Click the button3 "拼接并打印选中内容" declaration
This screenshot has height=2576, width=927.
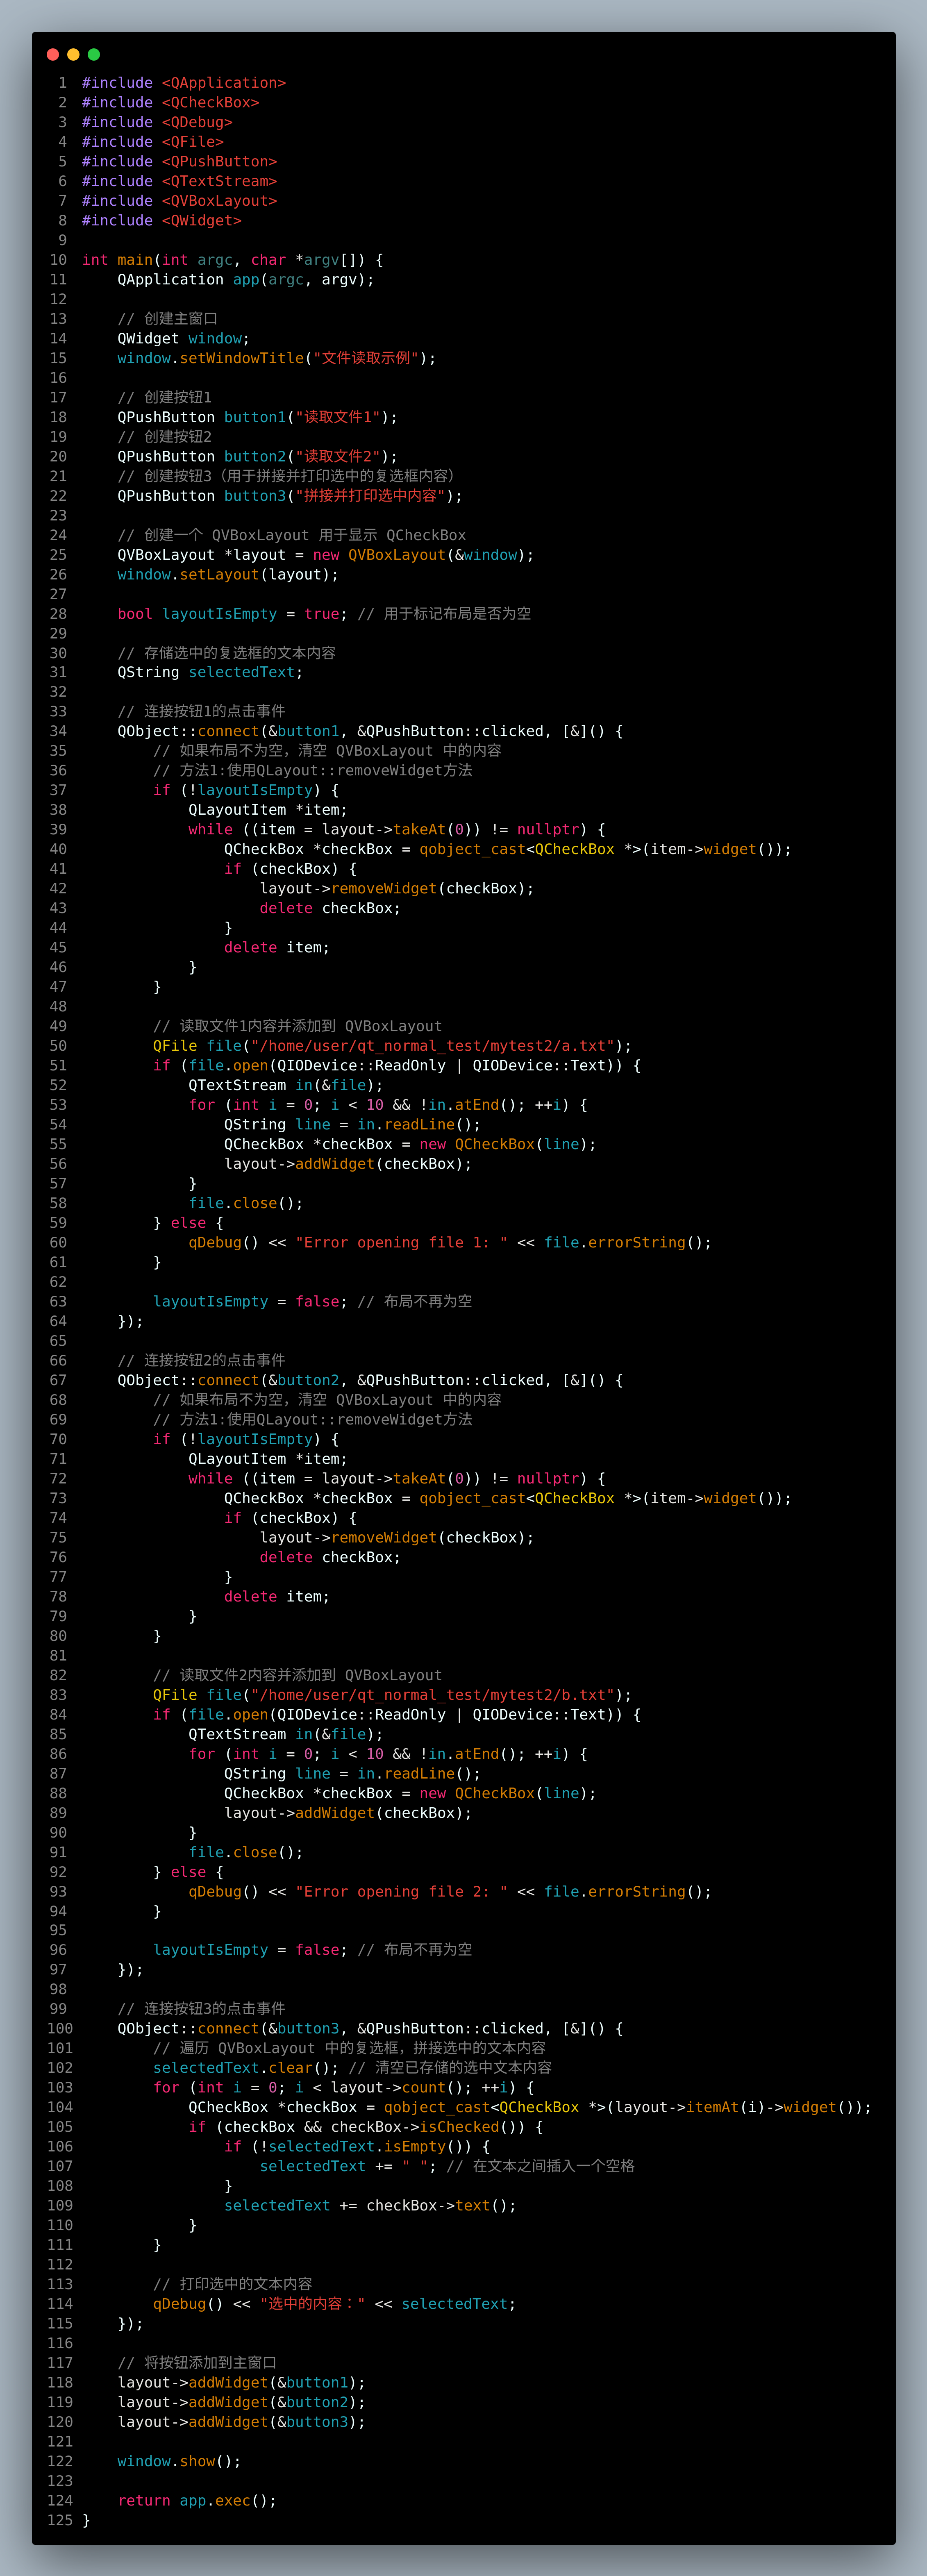click(x=290, y=496)
